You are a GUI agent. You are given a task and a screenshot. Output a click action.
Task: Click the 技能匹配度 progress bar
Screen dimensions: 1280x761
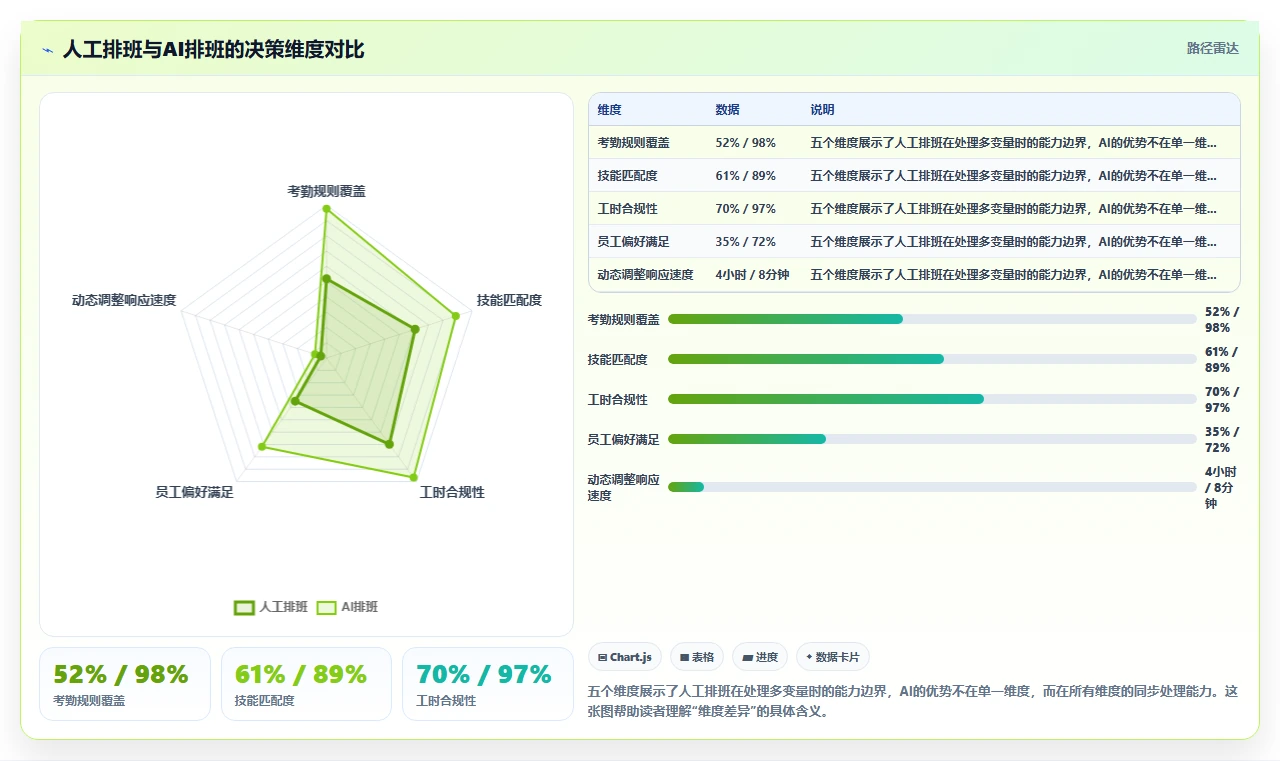point(932,359)
